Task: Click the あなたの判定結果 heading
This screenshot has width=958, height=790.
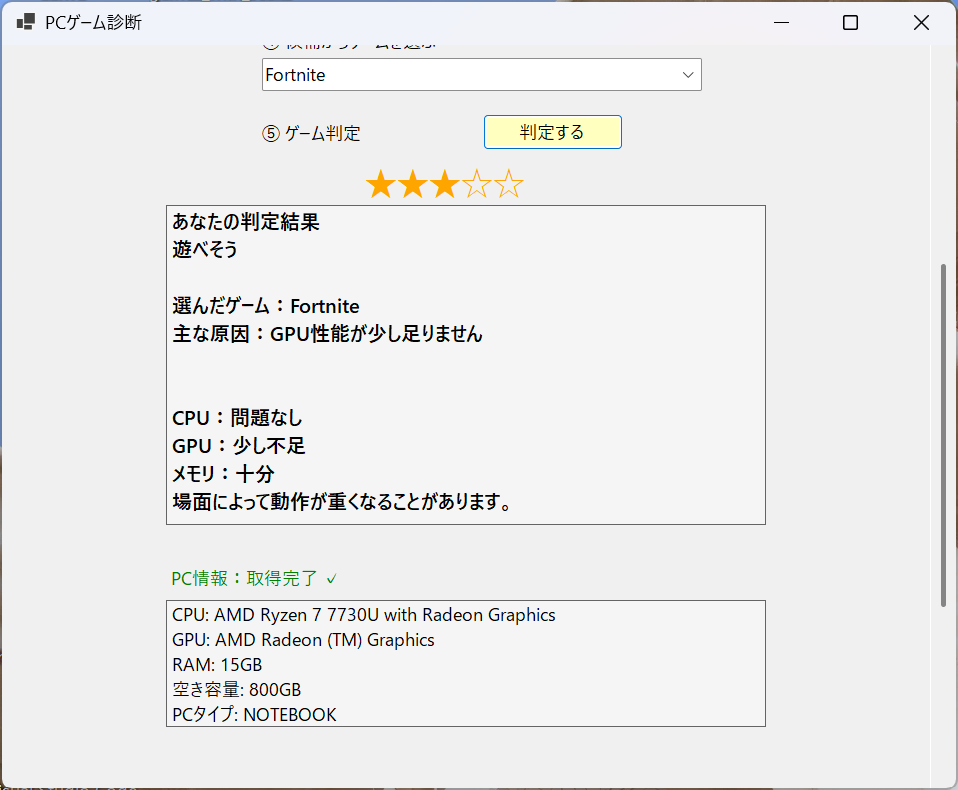Action: coord(246,222)
